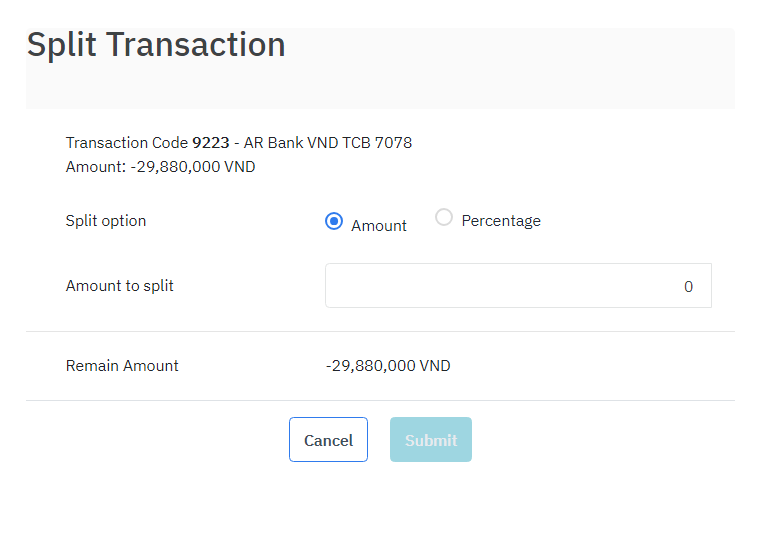Click the AR Bank VND TCB 7078 text
Viewport: 761px width, 539px height.
pos(328,143)
